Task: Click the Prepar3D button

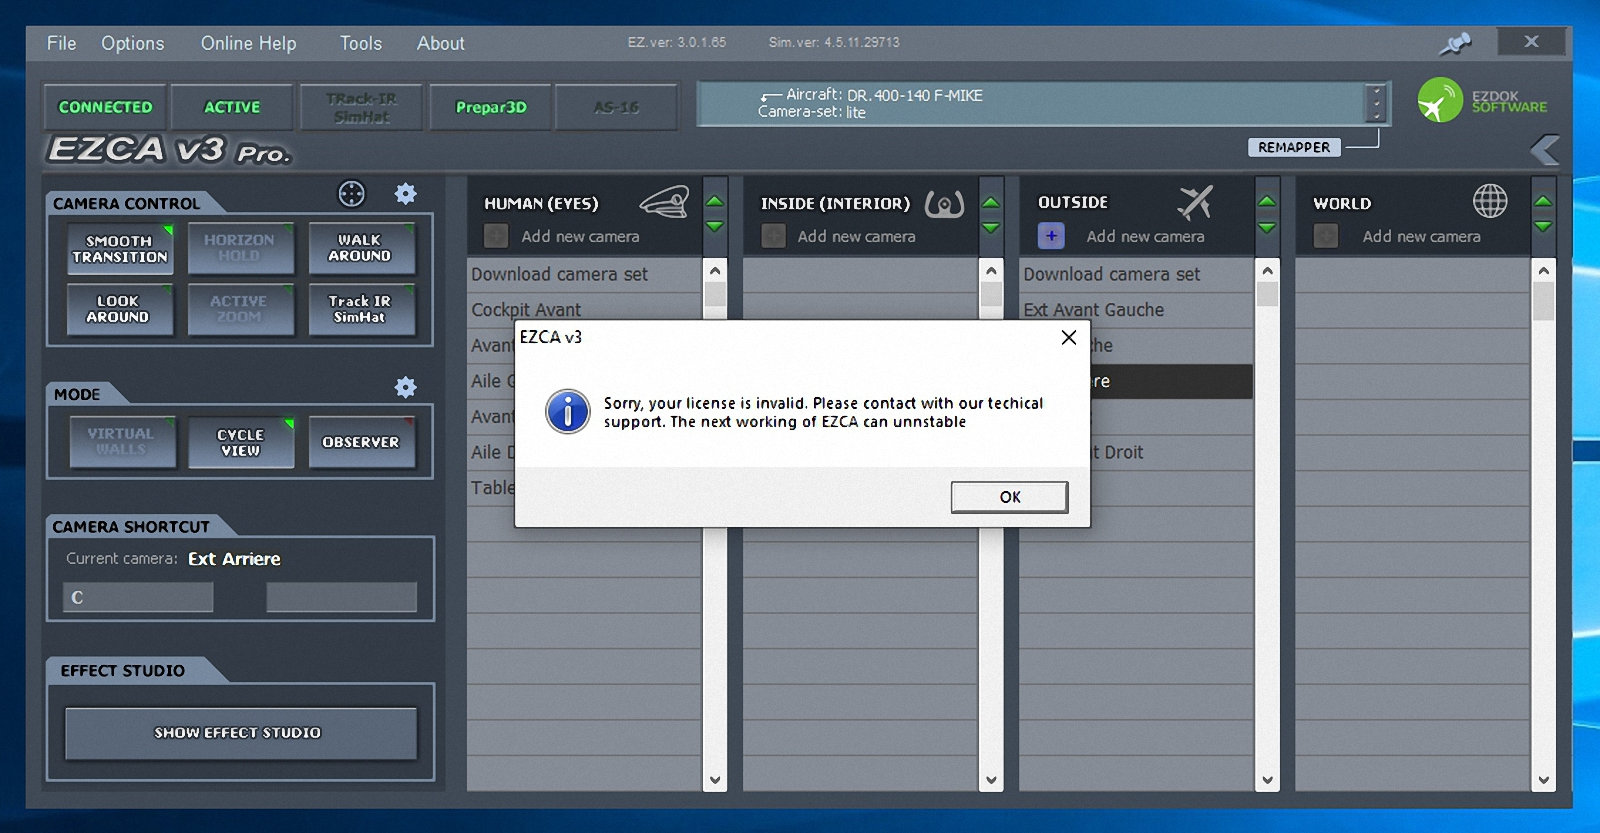Action: point(490,107)
